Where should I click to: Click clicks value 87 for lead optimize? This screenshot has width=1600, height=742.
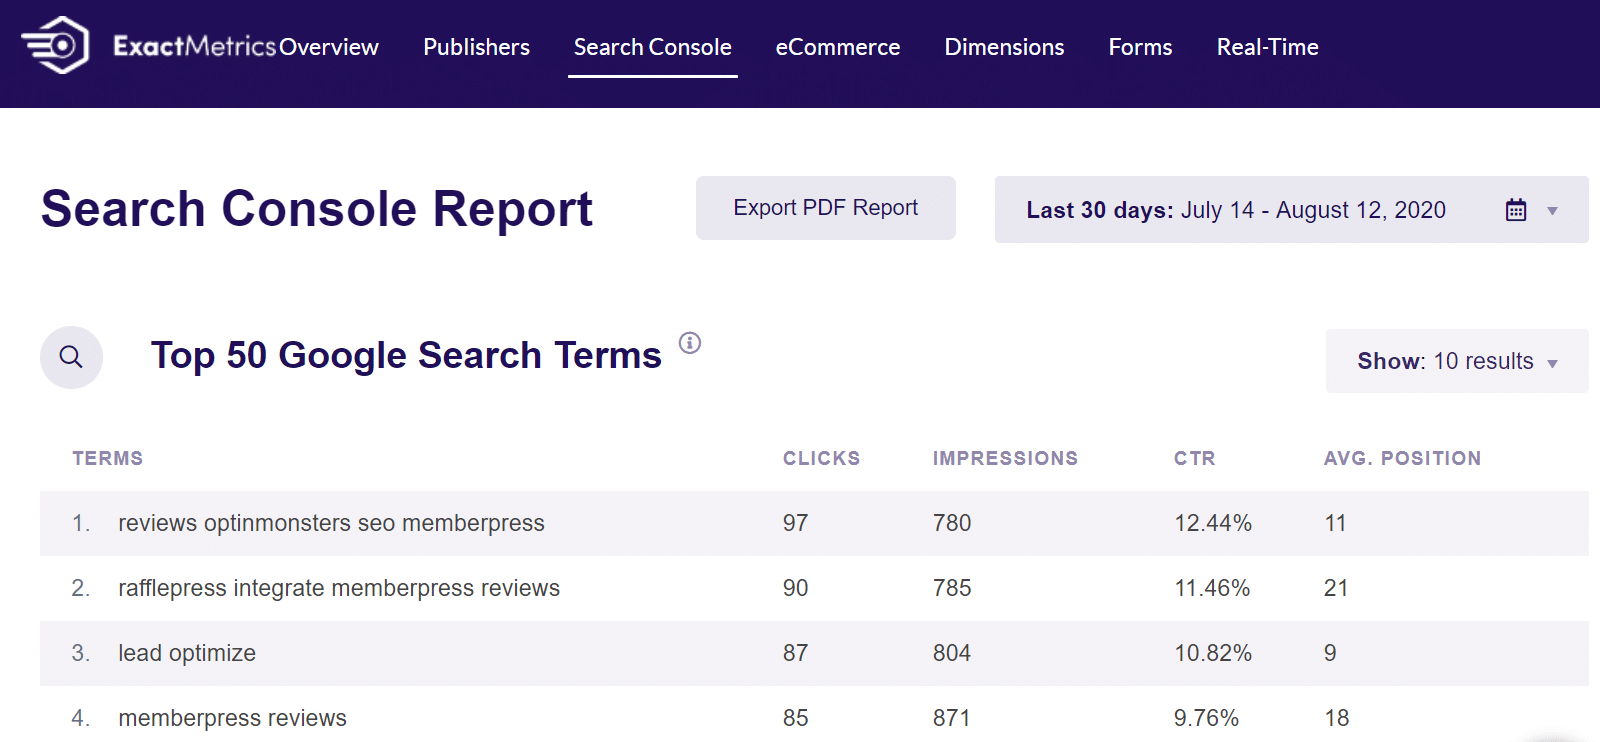[x=795, y=653]
